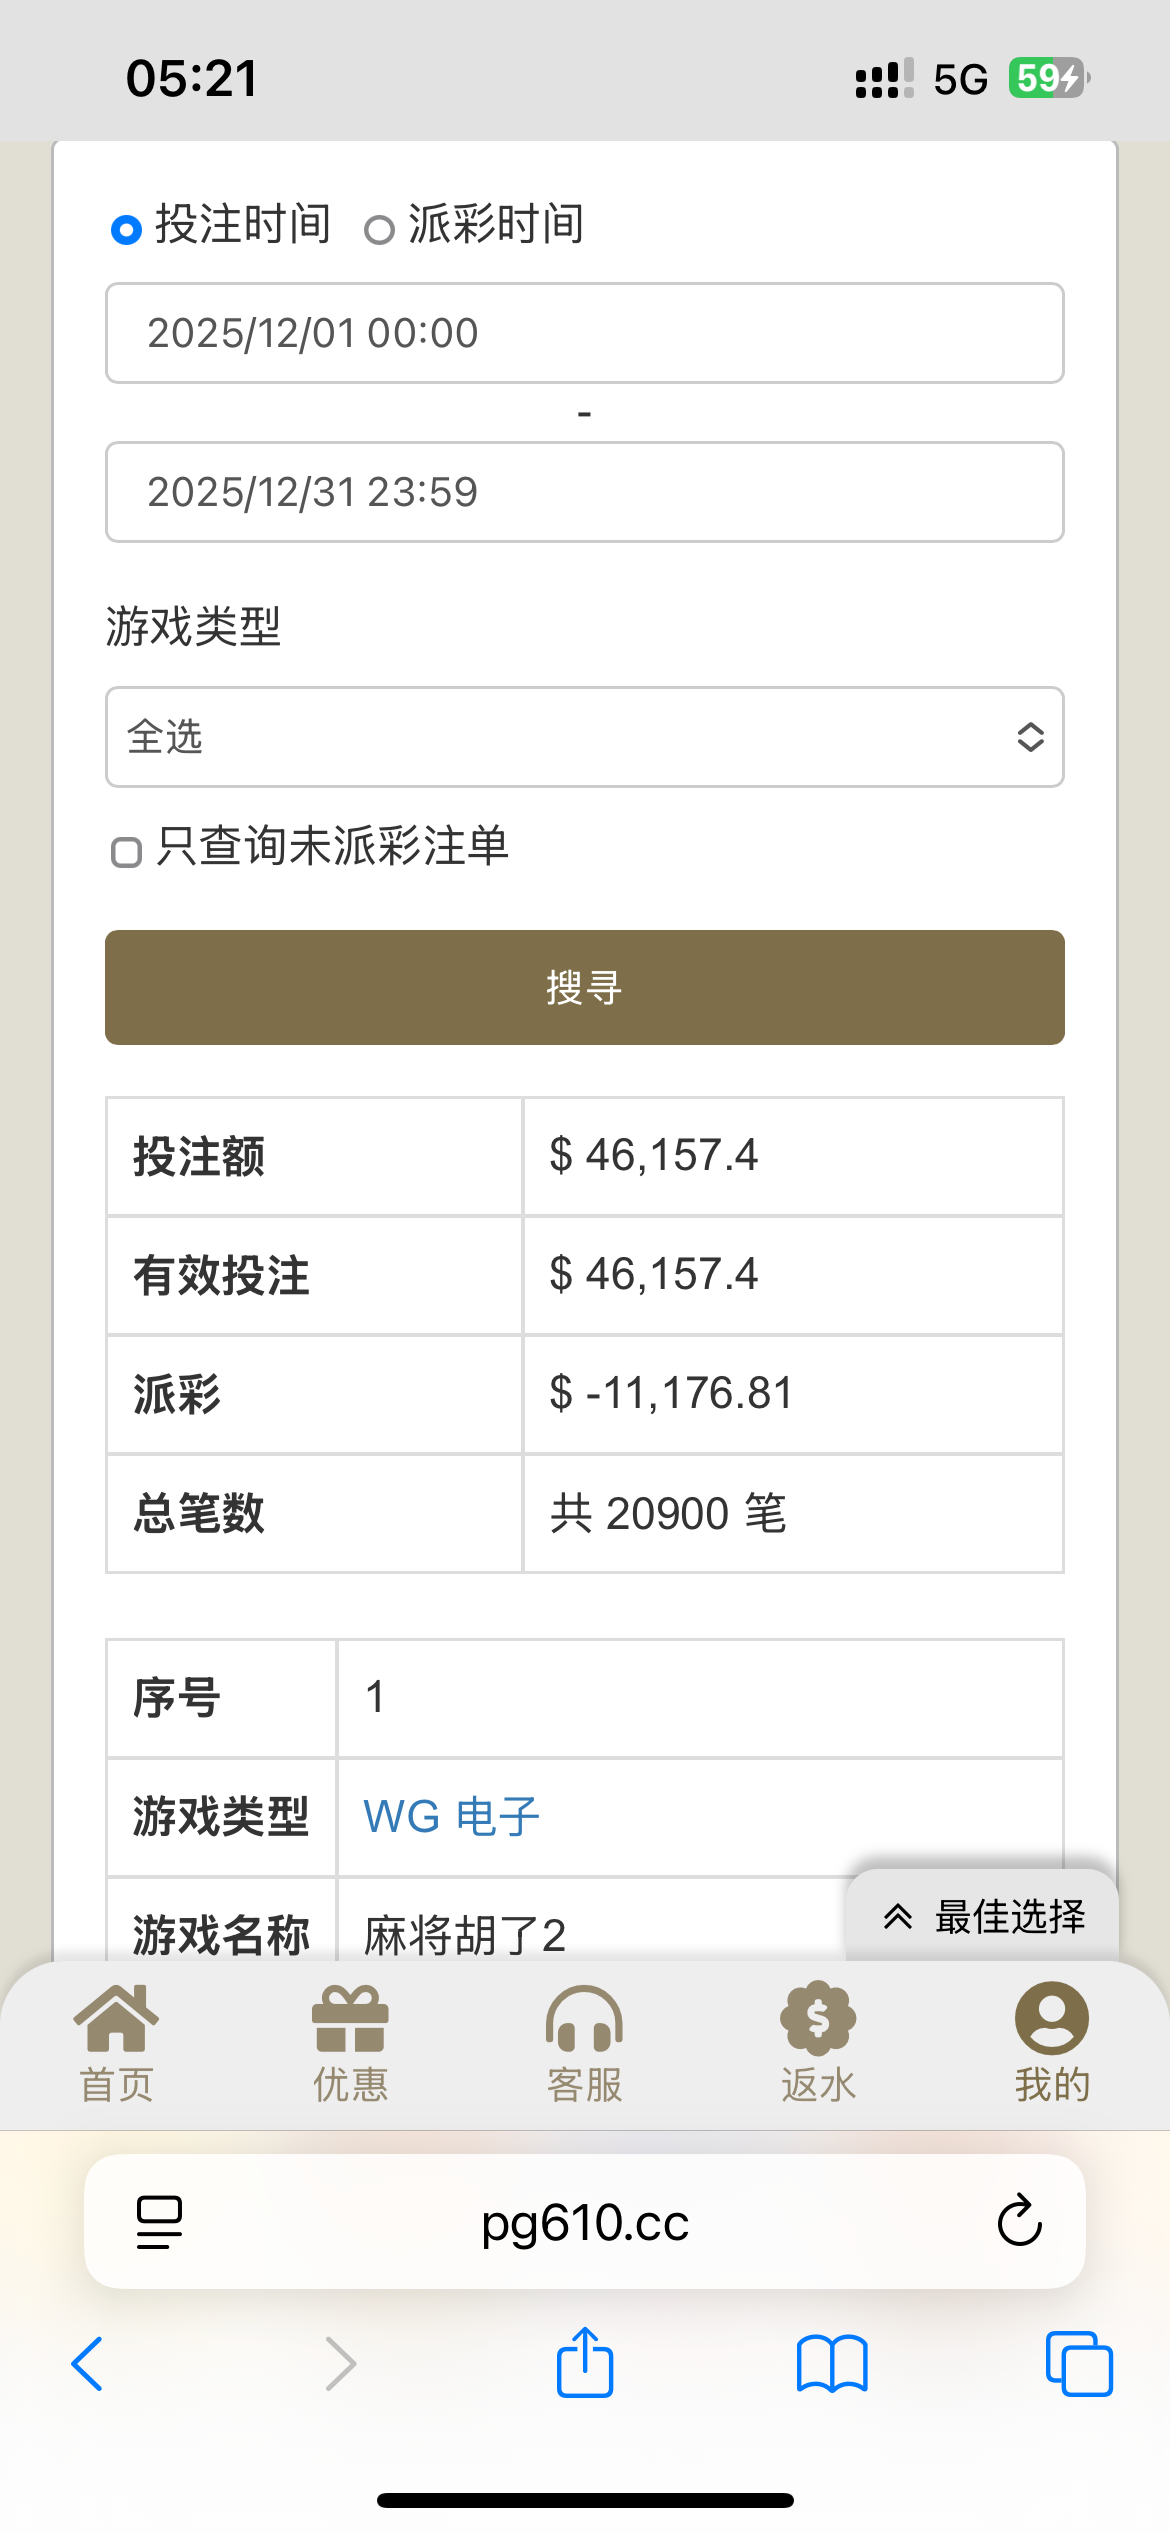Viewport: 1170px width, 2532px height.
Task: Go back using the Safari back arrow
Action: [x=88, y=2364]
